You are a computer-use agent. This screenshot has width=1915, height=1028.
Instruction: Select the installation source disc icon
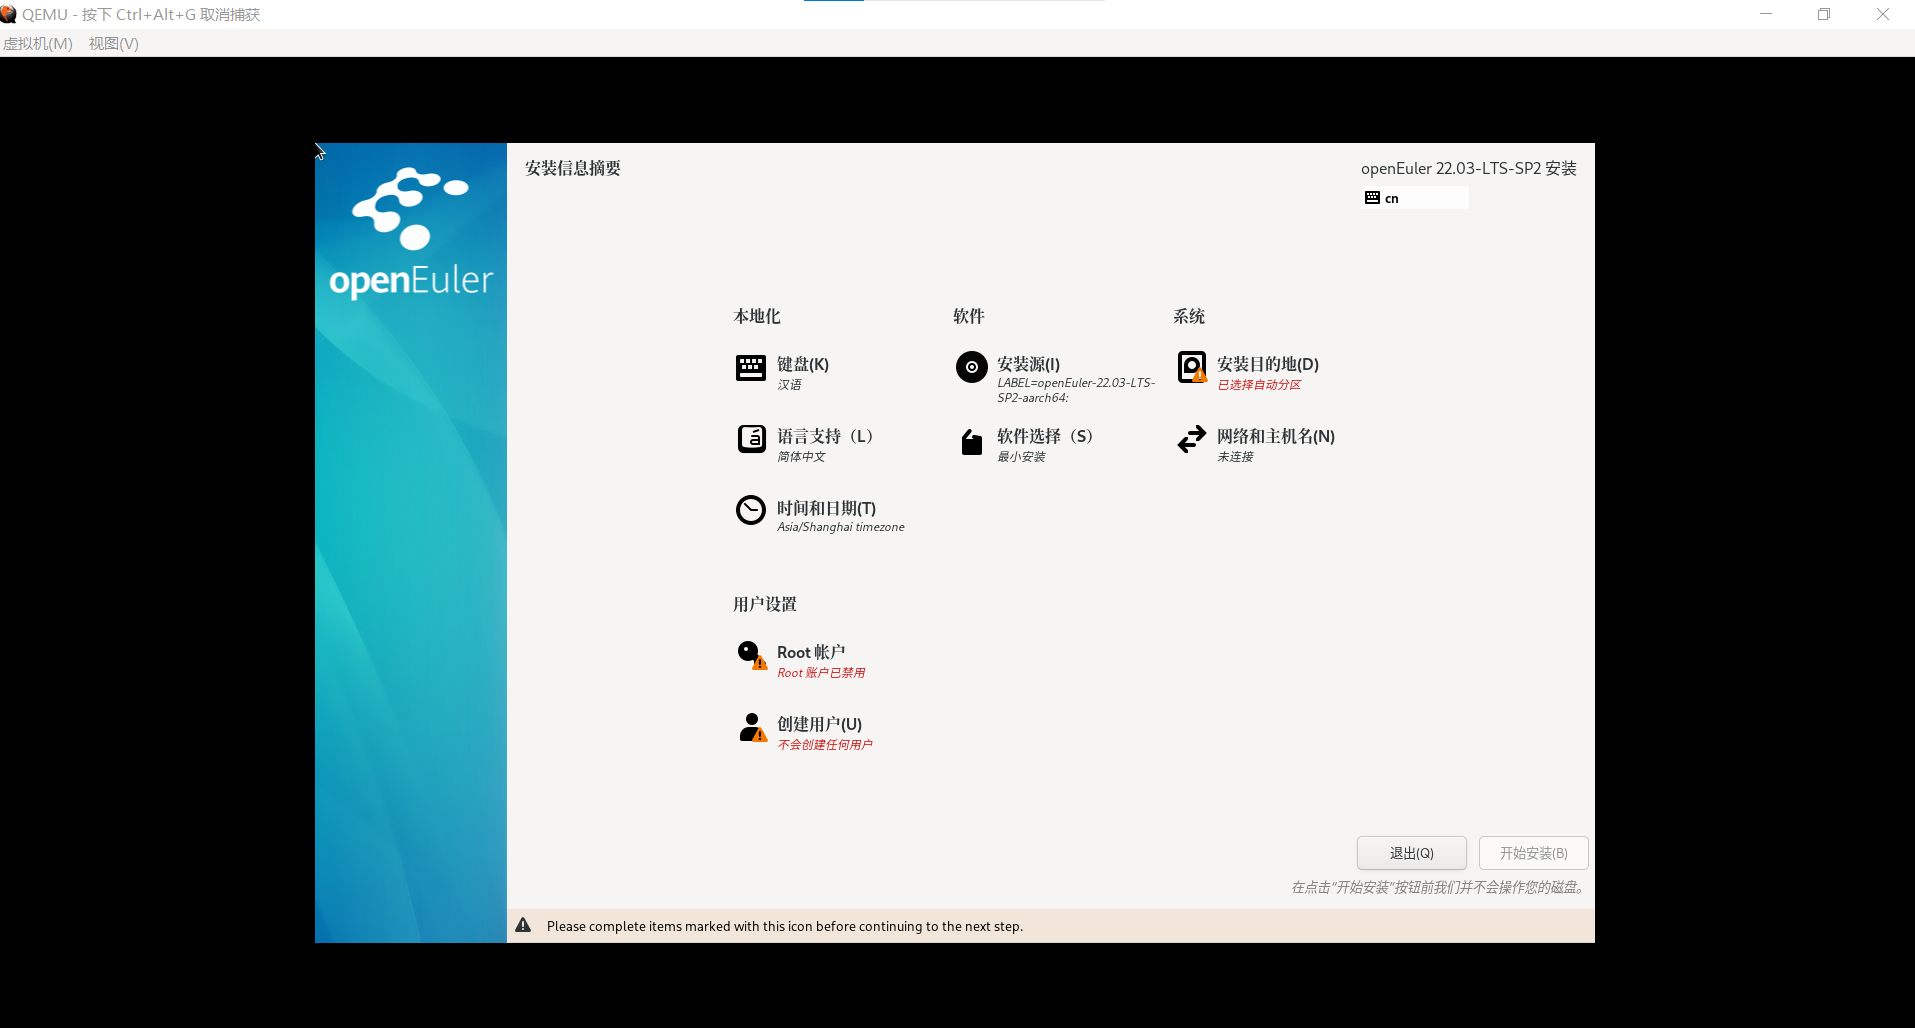coord(971,367)
